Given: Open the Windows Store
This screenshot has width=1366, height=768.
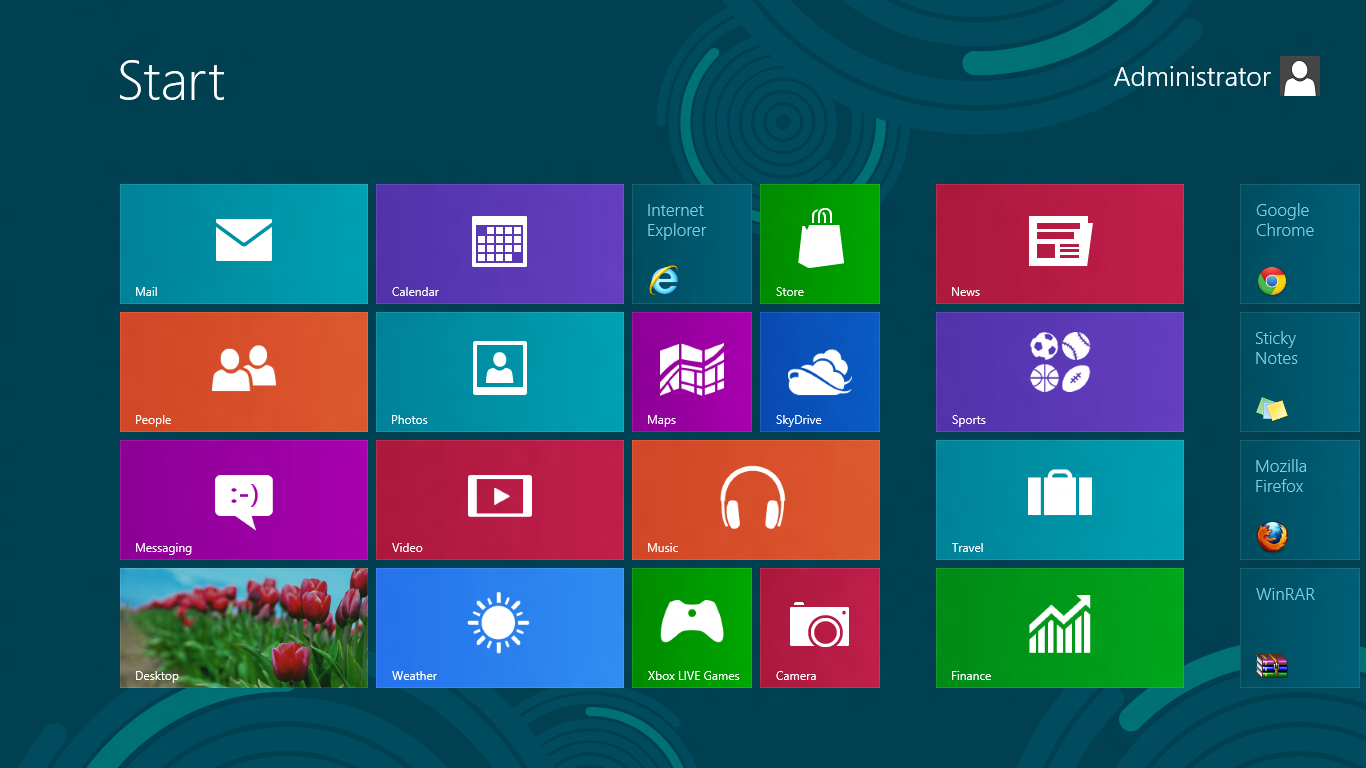Looking at the screenshot, I should point(819,243).
